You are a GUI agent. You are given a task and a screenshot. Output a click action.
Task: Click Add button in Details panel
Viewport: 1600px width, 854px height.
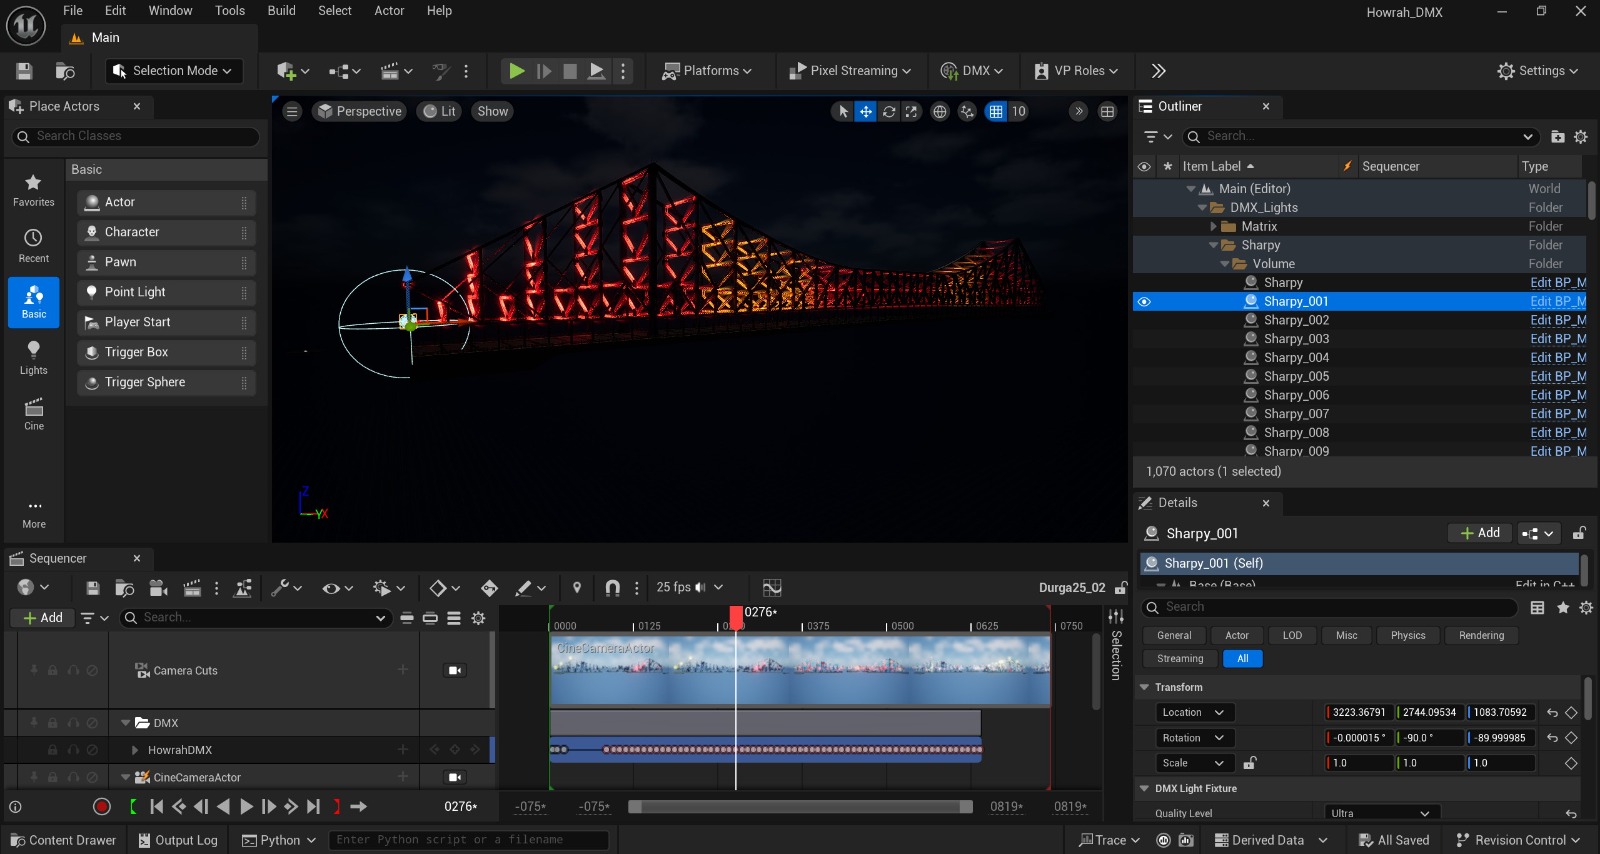1480,533
